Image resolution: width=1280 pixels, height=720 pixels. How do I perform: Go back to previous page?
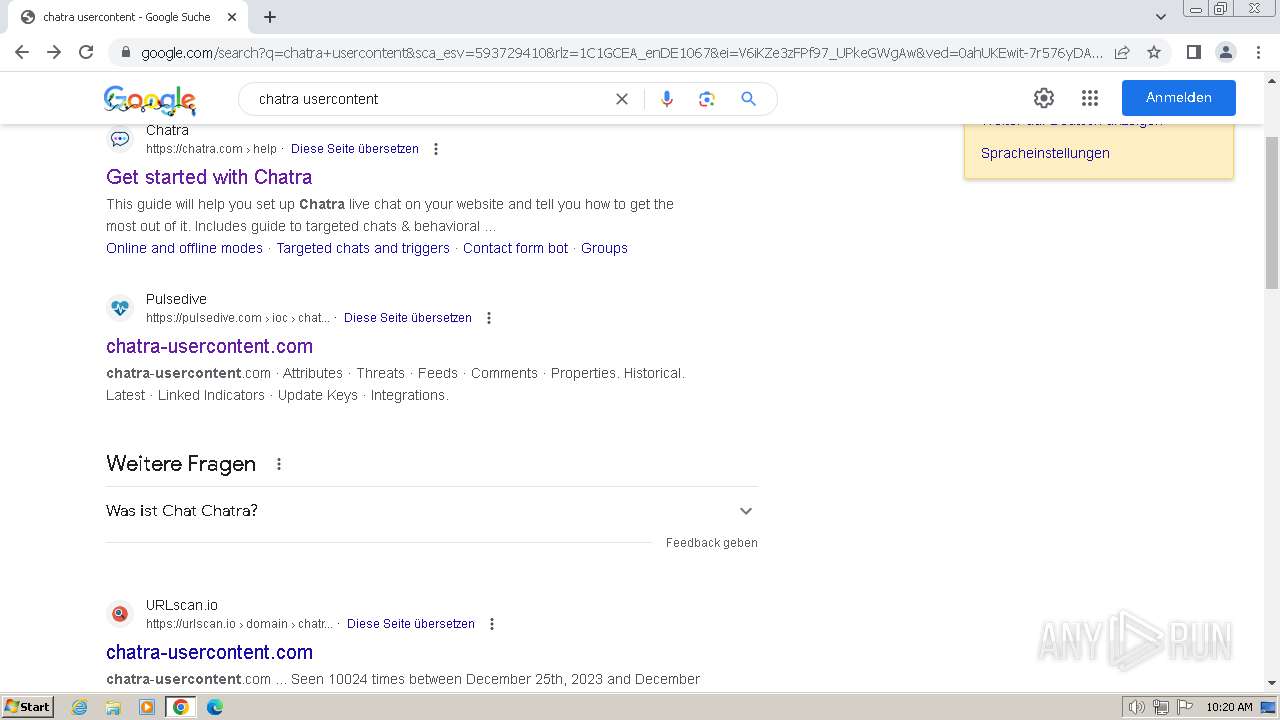point(22,52)
